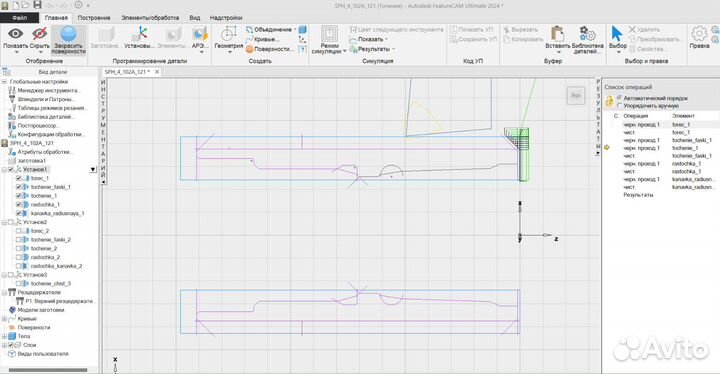720x374 pixels.
Task: Open the Правка gear settings
Action: [699, 38]
